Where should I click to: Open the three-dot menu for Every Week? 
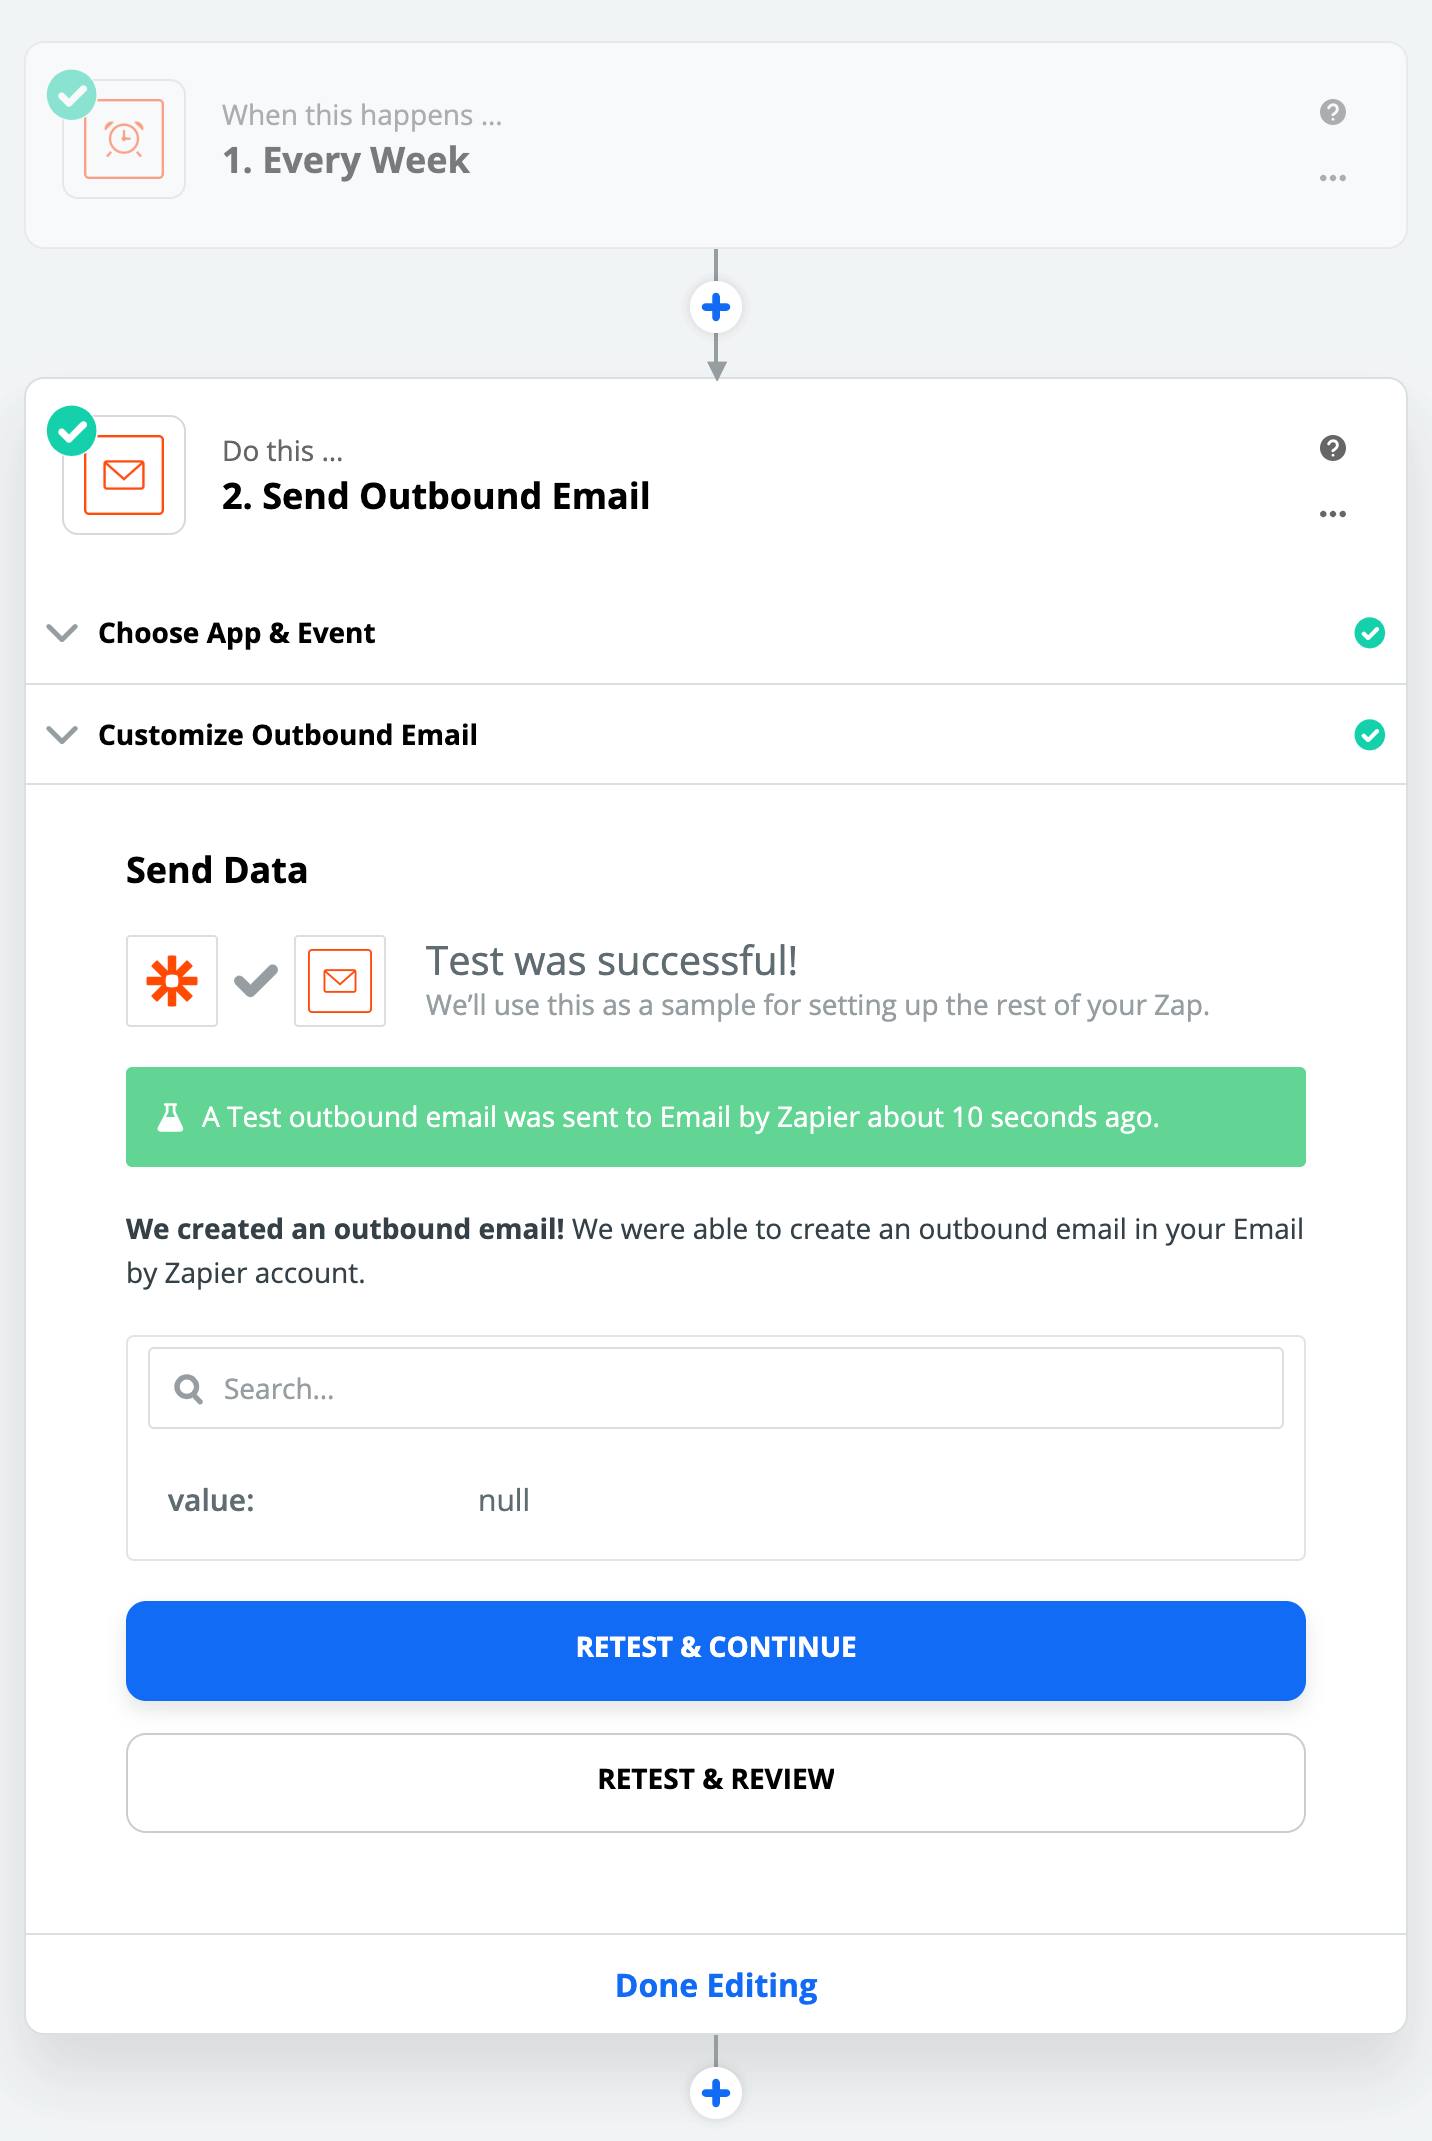click(x=1332, y=178)
